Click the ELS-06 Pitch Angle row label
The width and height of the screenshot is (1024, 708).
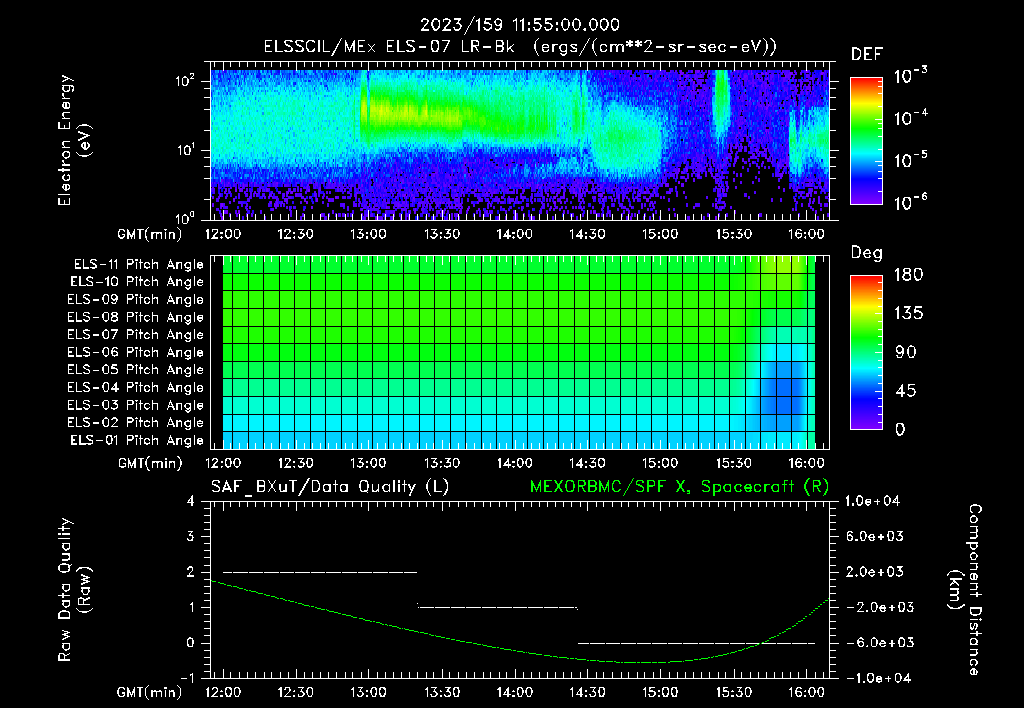[136, 352]
